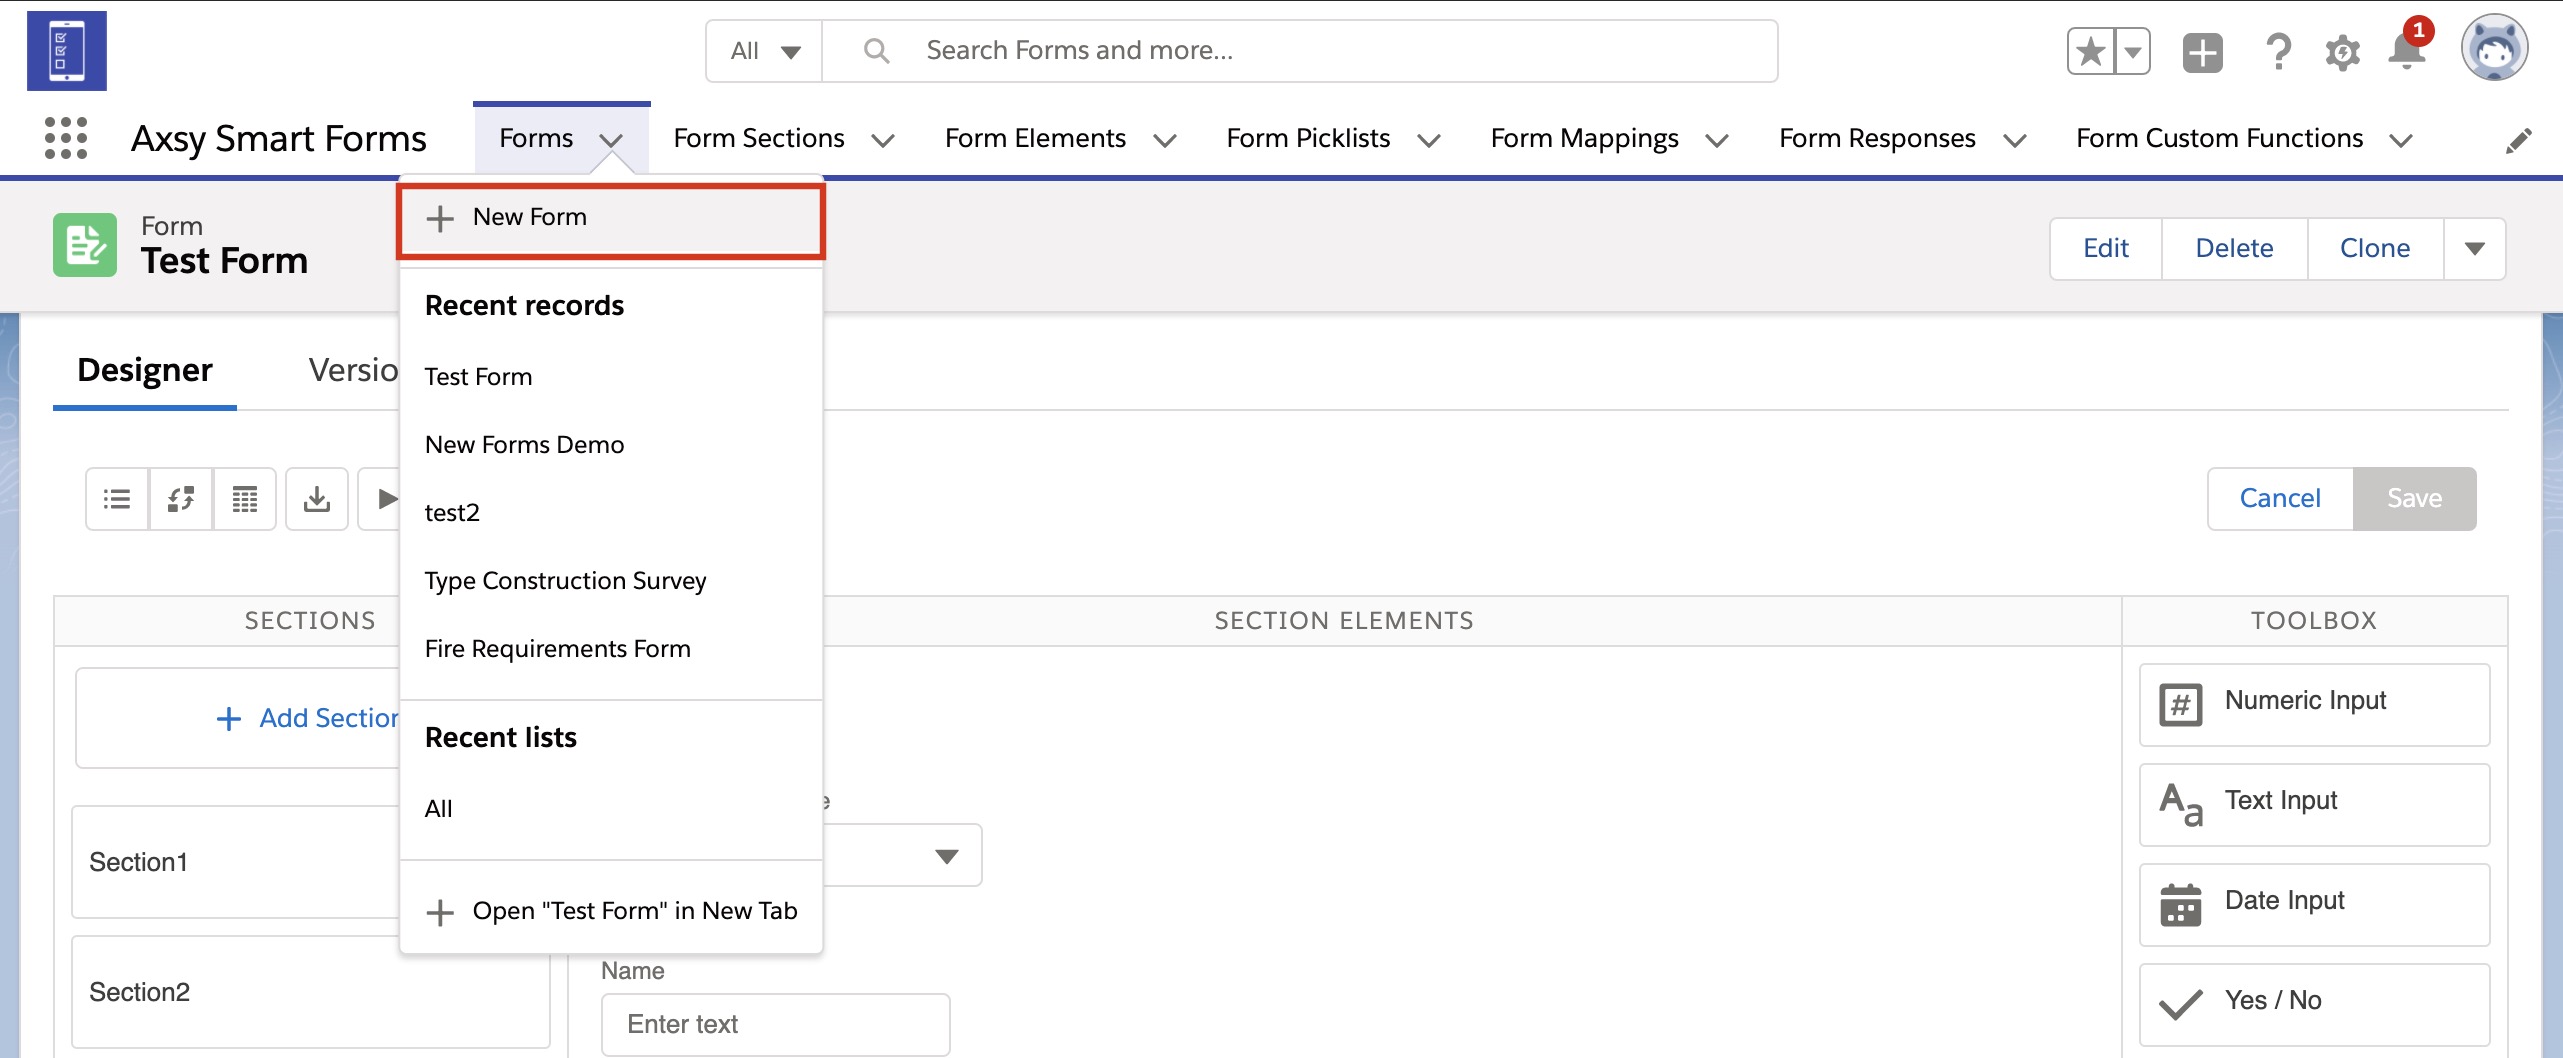2563x1058 pixels.
Task: Click the help question mark icon
Action: 2278,52
